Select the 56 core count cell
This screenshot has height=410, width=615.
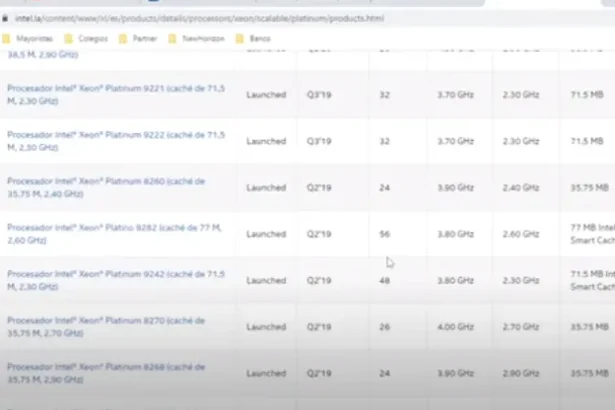(384, 234)
